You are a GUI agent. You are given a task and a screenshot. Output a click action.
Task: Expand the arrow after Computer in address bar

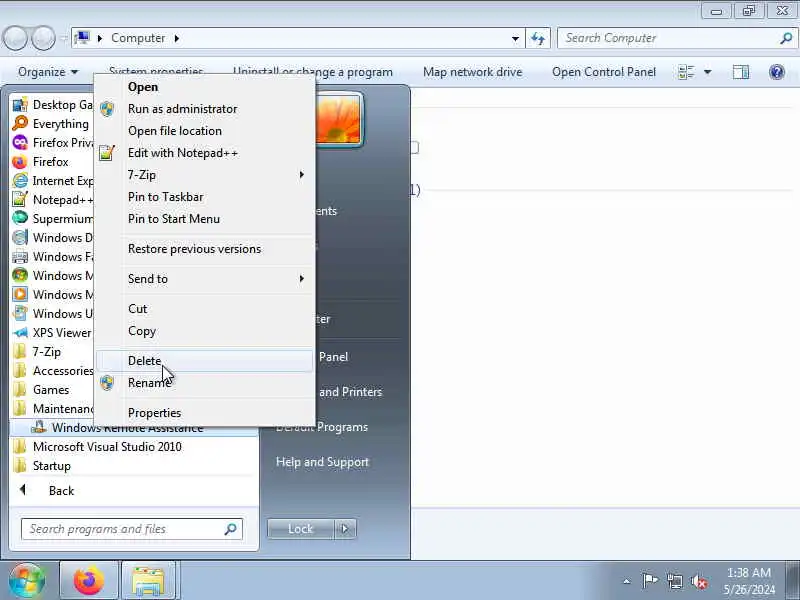coord(177,38)
